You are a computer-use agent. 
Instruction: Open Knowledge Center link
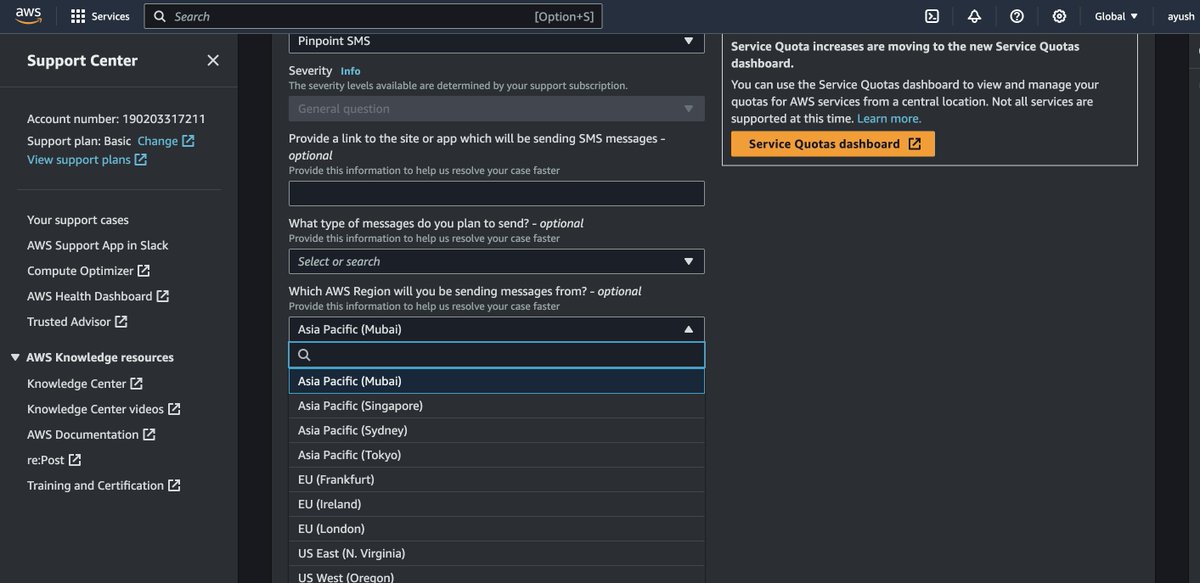(85, 384)
